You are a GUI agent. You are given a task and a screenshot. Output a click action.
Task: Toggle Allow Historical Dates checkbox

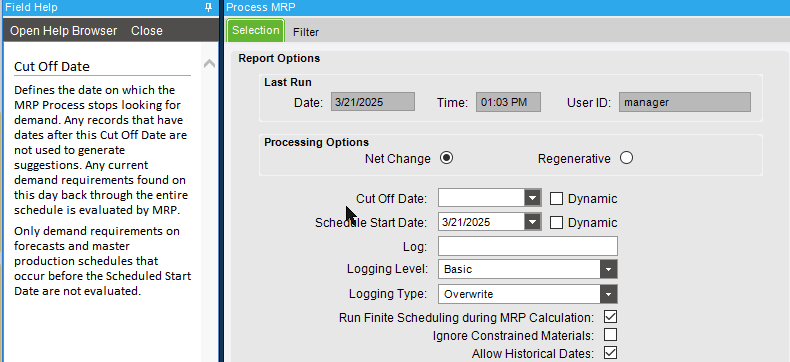pyautogui.click(x=610, y=352)
